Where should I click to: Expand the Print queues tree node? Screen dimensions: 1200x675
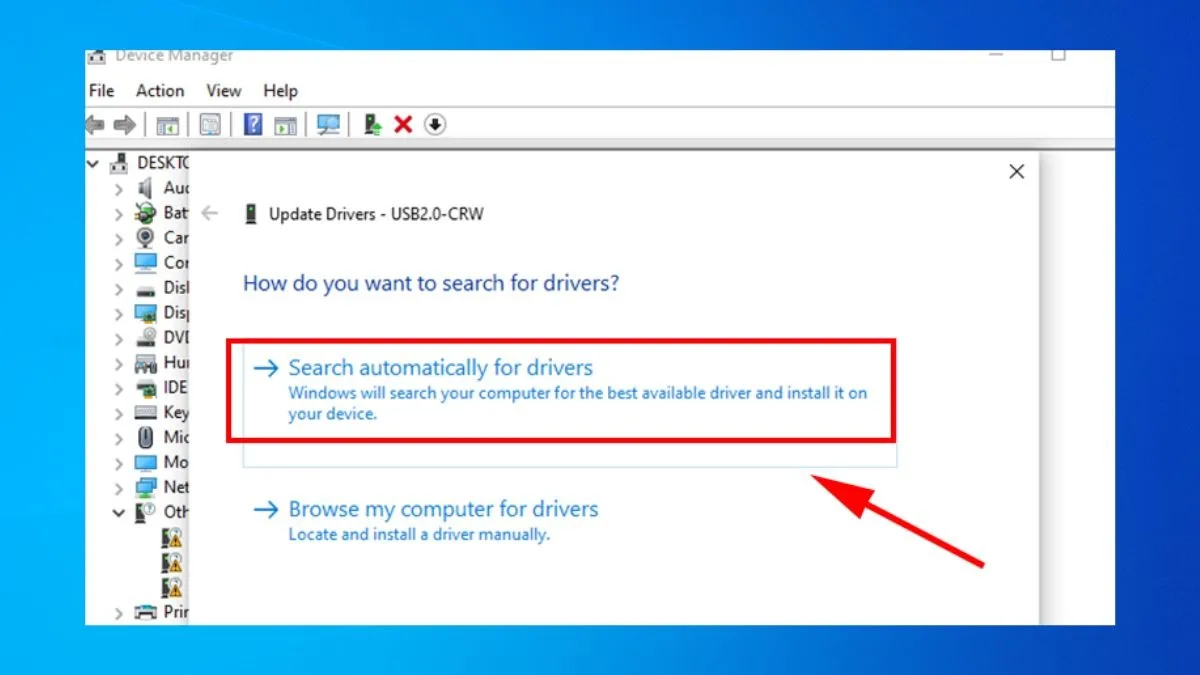point(119,612)
